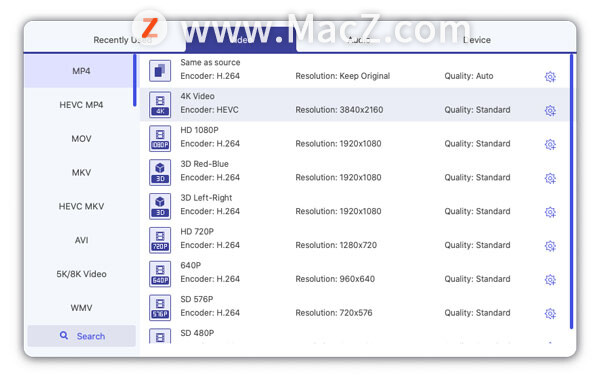Select WMV format in sidebar
Image resolution: width=600 pixels, height=383 pixels.
[x=81, y=308]
